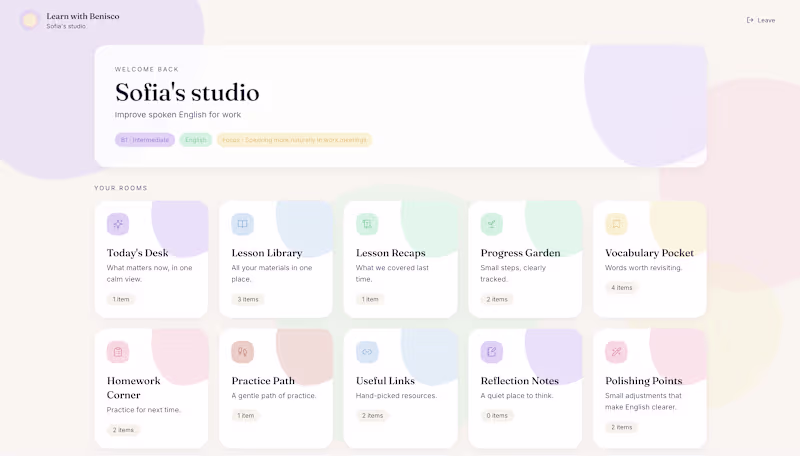
Task: Open the Today's Desk room title
Action: pos(137,253)
